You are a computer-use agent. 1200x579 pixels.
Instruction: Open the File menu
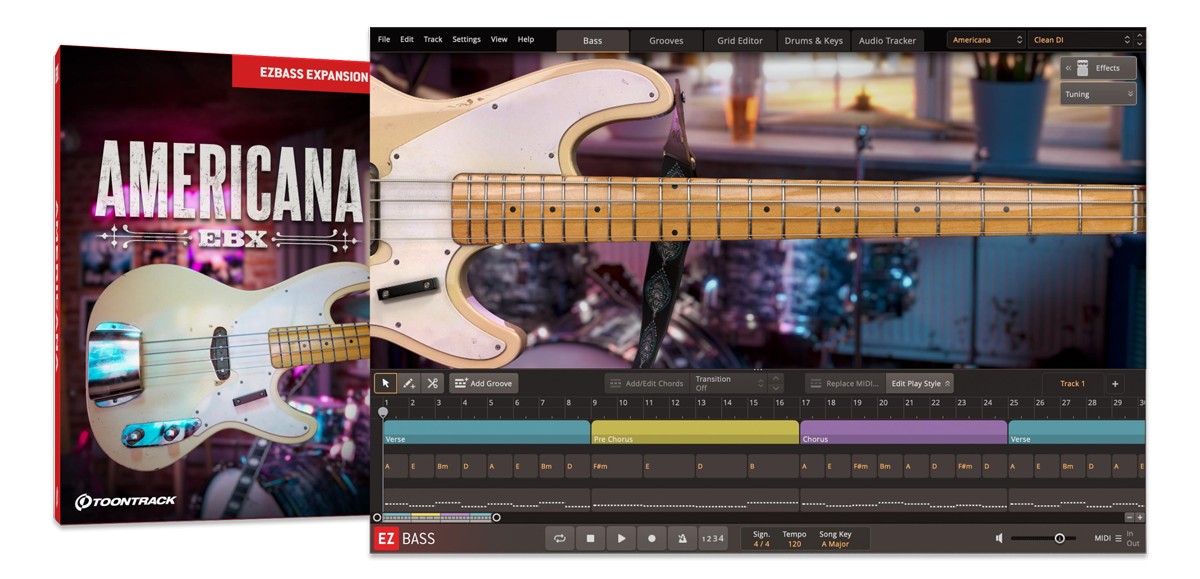tap(384, 40)
